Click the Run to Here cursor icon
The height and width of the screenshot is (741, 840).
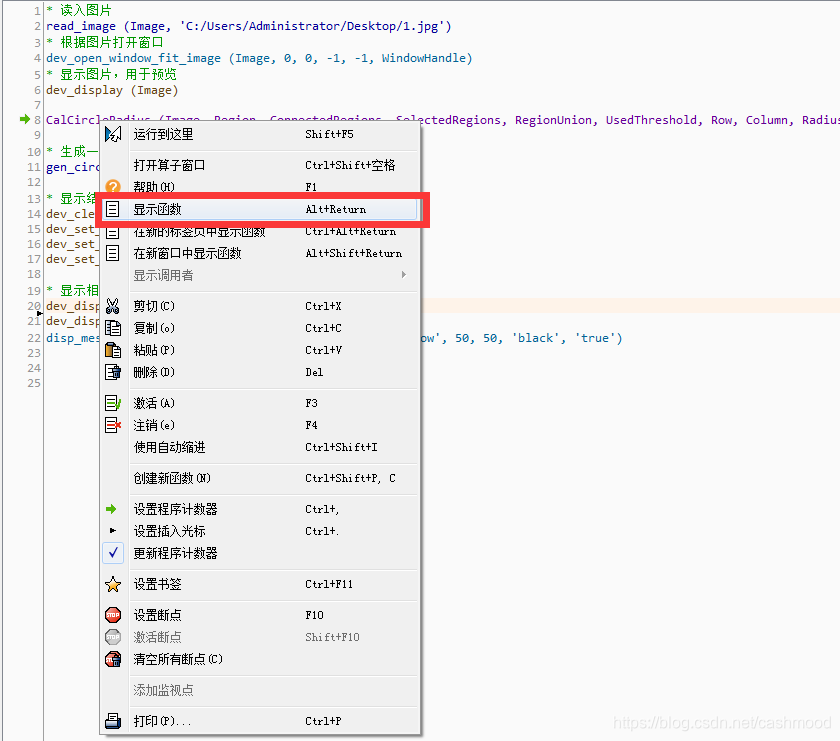[112, 134]
